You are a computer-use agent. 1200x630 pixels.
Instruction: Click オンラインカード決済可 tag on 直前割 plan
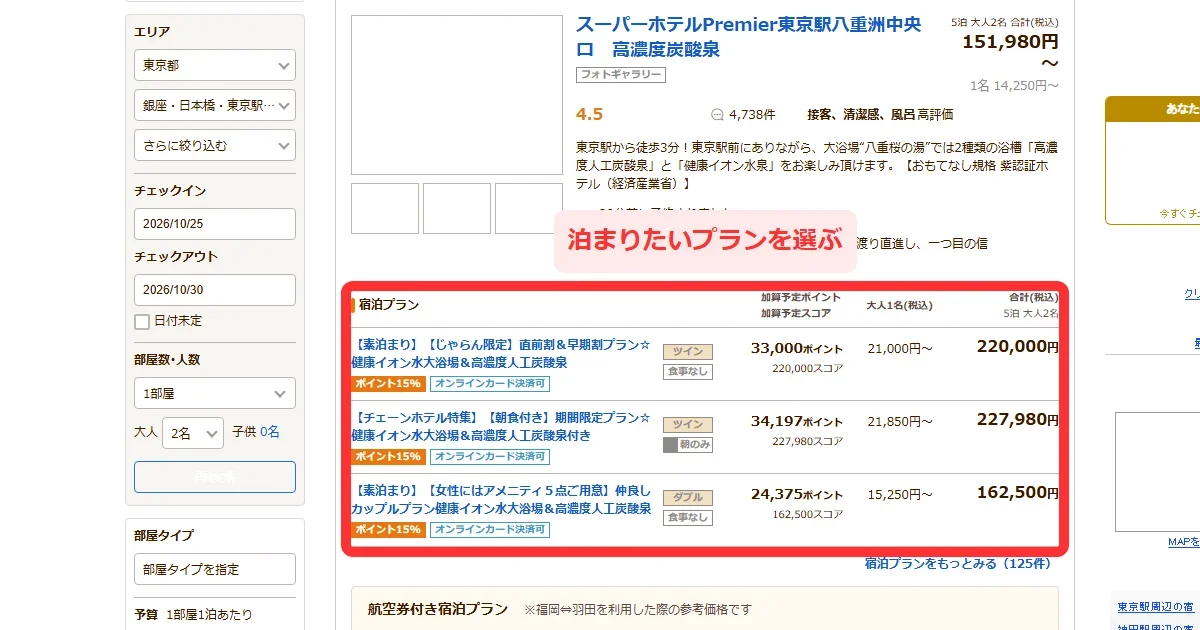click(490, 383)
